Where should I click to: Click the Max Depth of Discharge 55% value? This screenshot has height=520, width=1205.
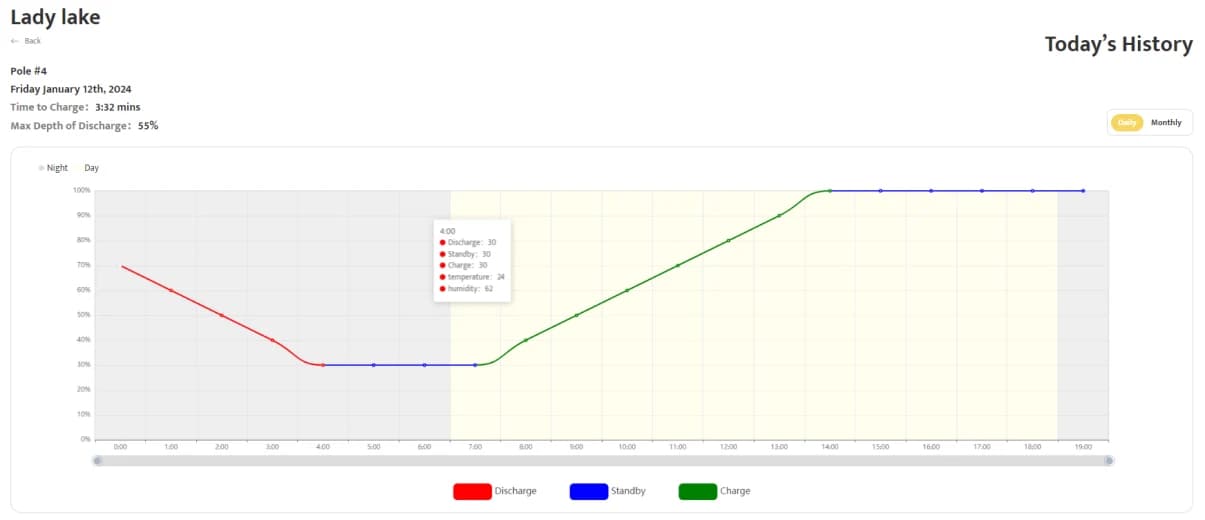[x=148, y=126]
